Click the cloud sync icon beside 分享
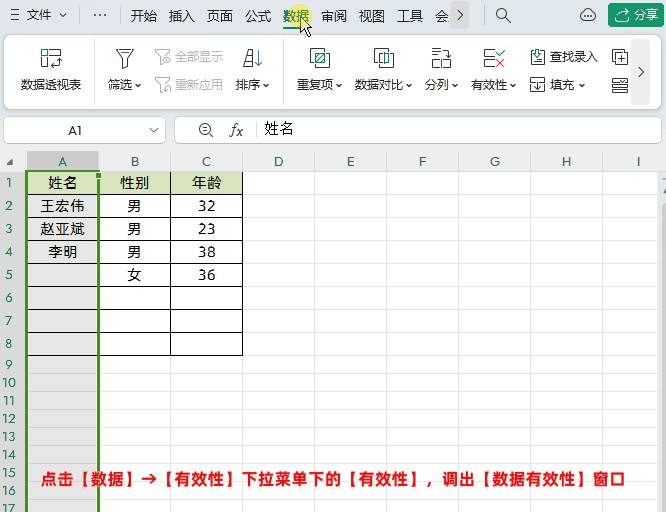666x512 pixels. [x=588, y=15]
